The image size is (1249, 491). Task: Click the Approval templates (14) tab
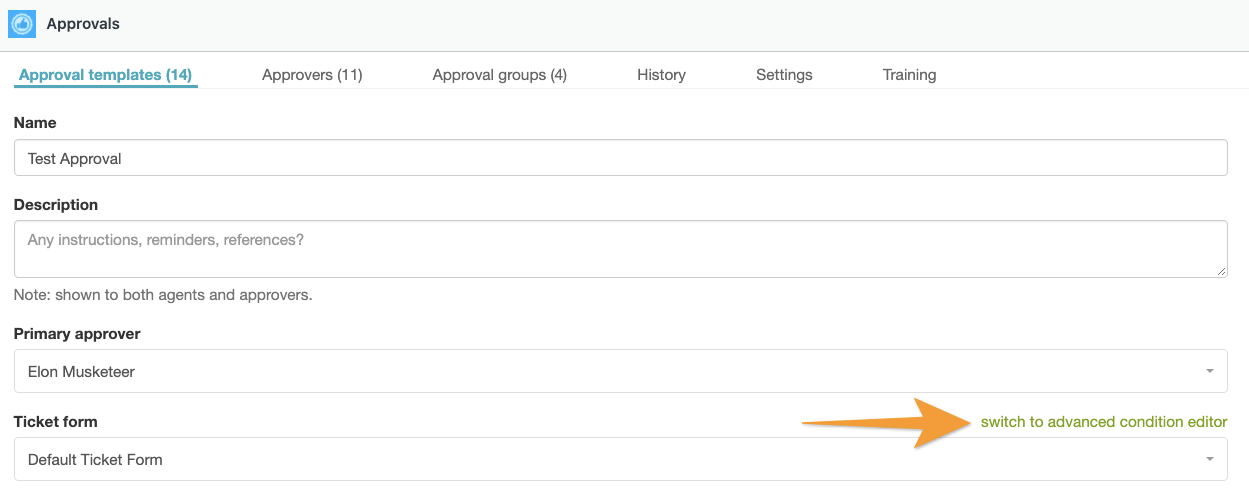pyautogui.click(x=105, y=75)
